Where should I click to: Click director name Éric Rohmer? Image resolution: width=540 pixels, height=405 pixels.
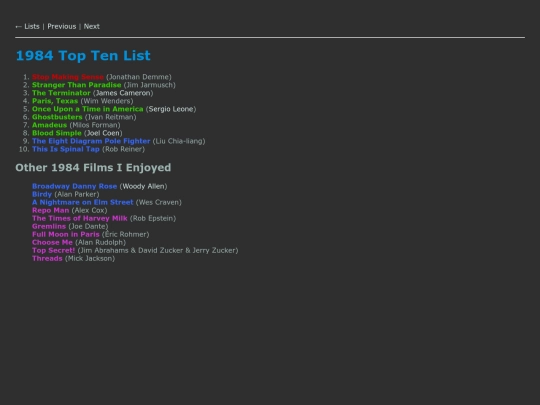(125, 234)
